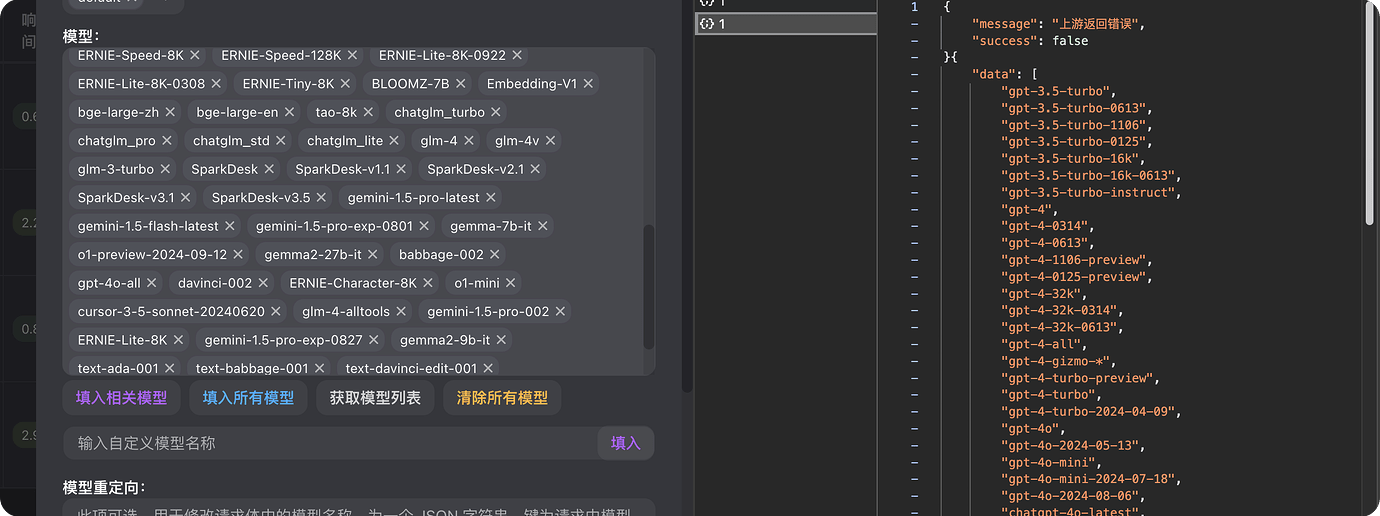
Task: Click the 填入所有模型 button
Action: point(248,398)
